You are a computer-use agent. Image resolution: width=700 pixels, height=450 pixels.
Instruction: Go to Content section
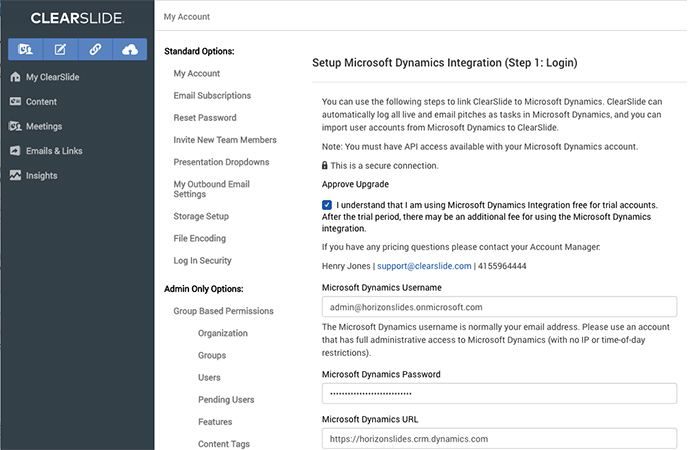coord(41,102)
